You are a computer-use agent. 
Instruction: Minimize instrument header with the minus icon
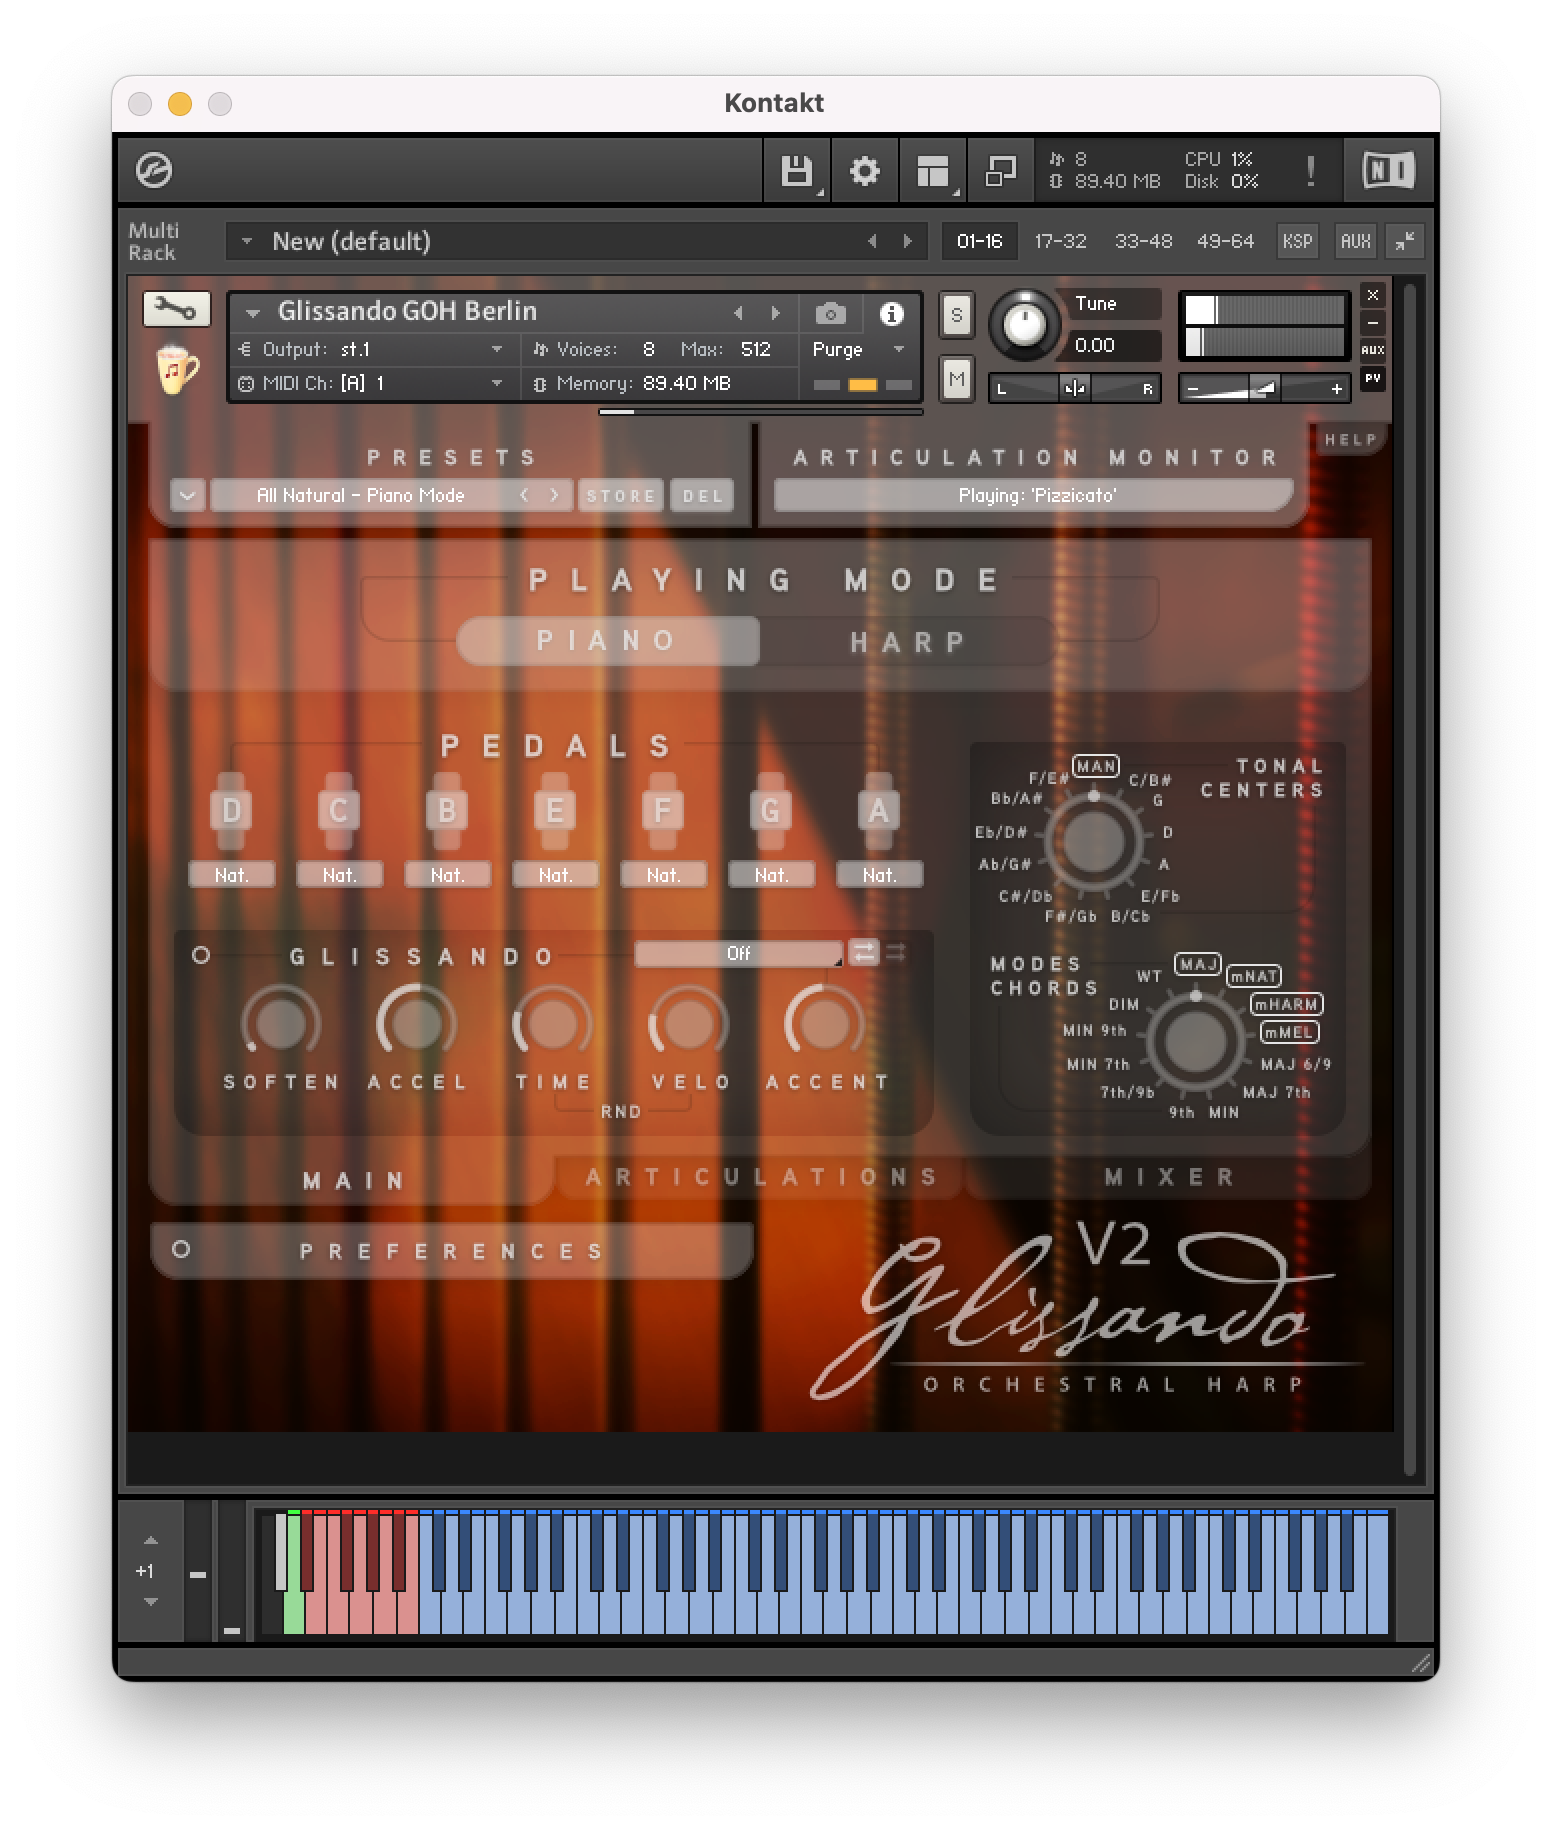pos(1373,322)
